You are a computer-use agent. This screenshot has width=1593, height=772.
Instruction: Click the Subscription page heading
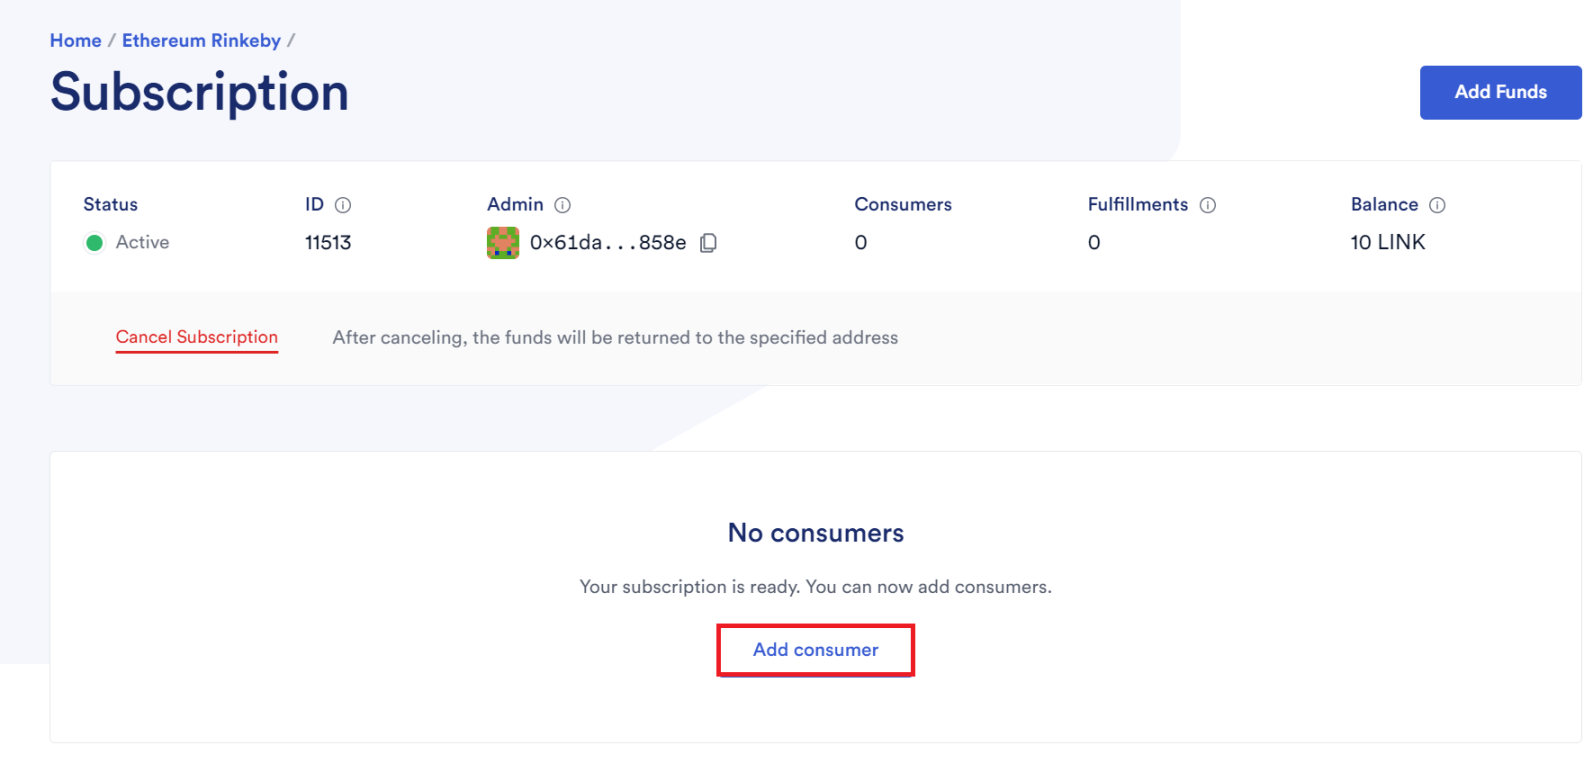(x=200, y=92)
